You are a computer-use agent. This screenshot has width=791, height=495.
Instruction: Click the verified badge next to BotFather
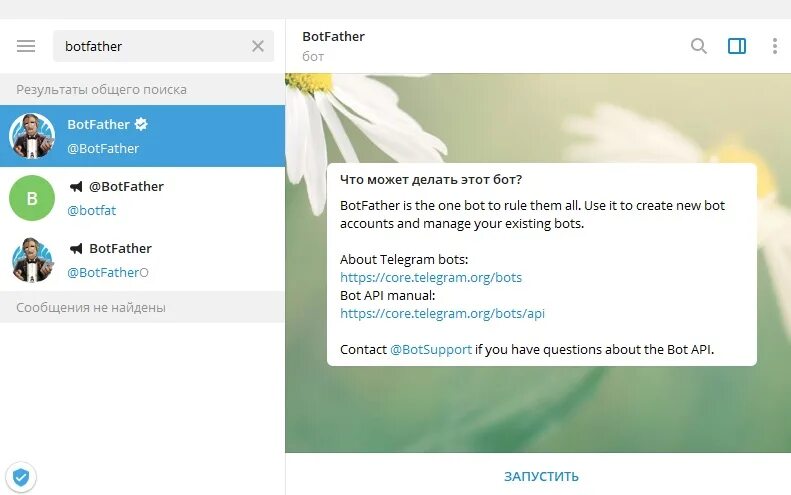pos(141,124)
